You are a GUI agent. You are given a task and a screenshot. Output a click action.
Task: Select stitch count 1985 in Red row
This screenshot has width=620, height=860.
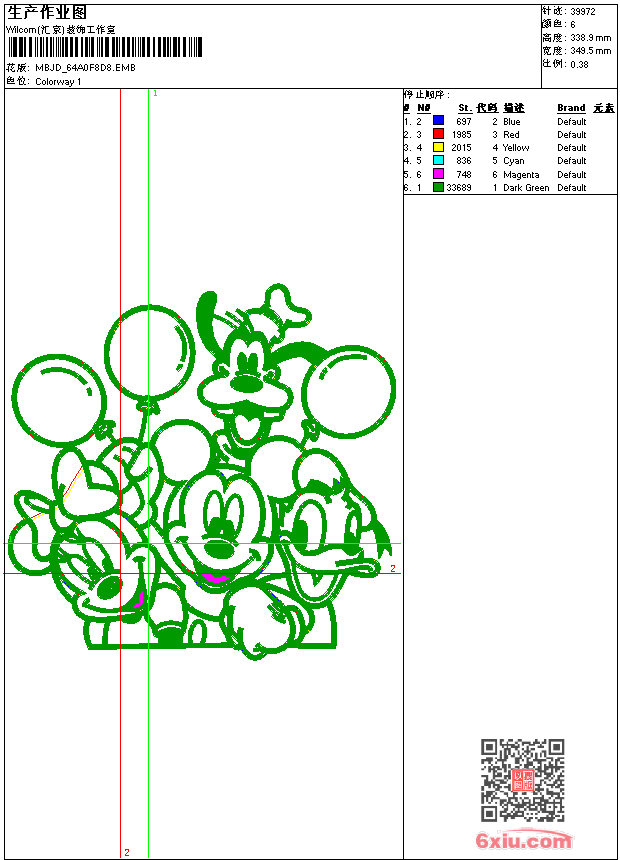(461, 134)
